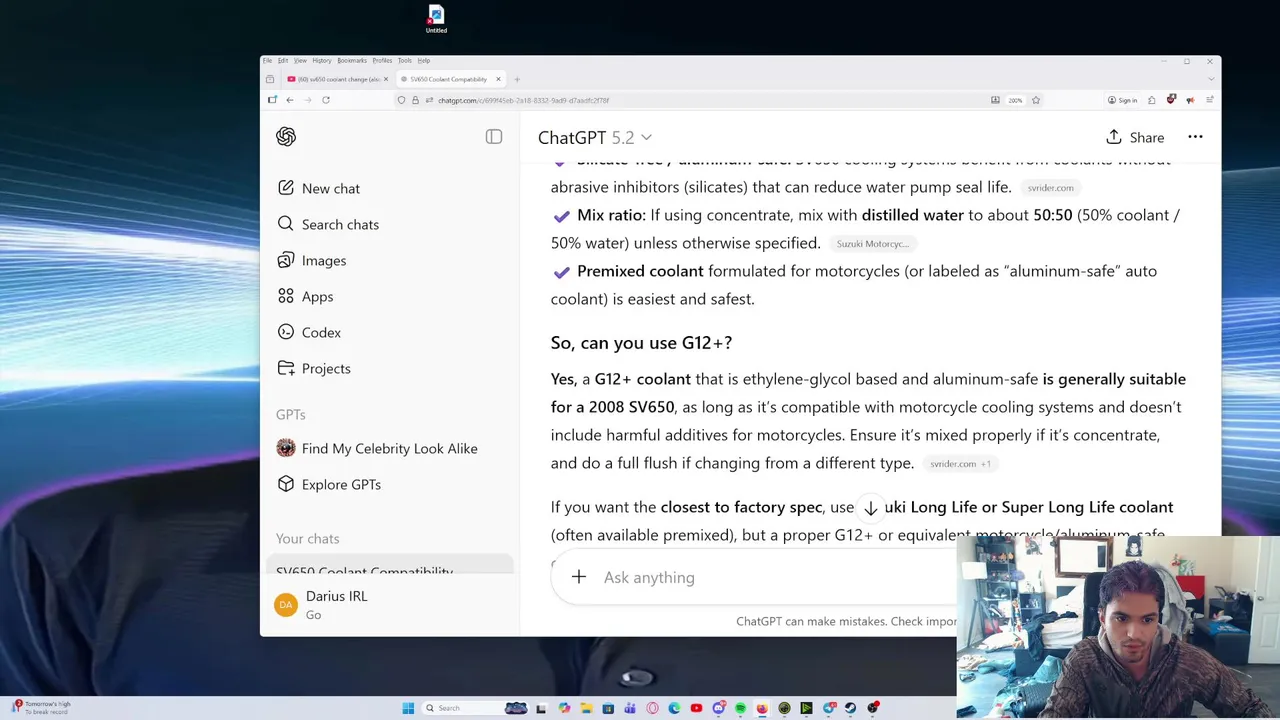Open the Edit menu in Firefox

(x=283, y=60)
